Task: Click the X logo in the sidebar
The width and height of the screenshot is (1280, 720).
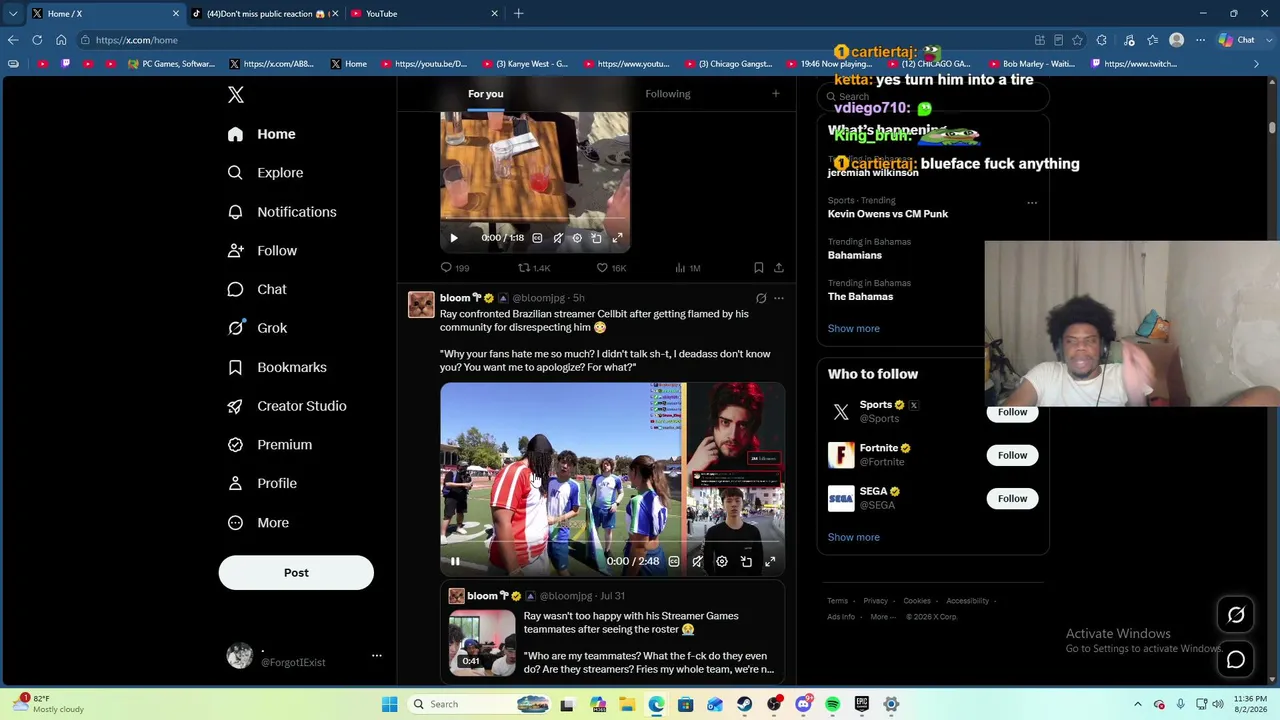Action: [x=236, y=95]
